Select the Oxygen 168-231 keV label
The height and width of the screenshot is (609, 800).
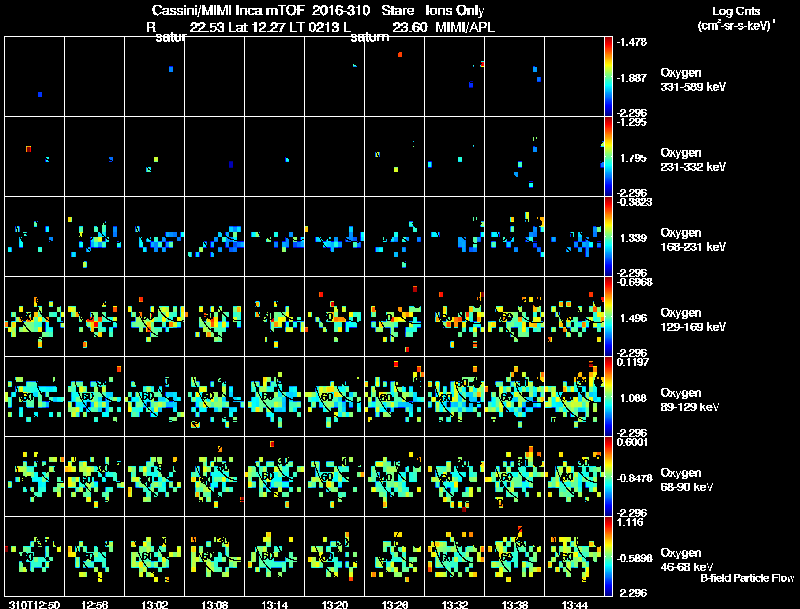point(693,240)
